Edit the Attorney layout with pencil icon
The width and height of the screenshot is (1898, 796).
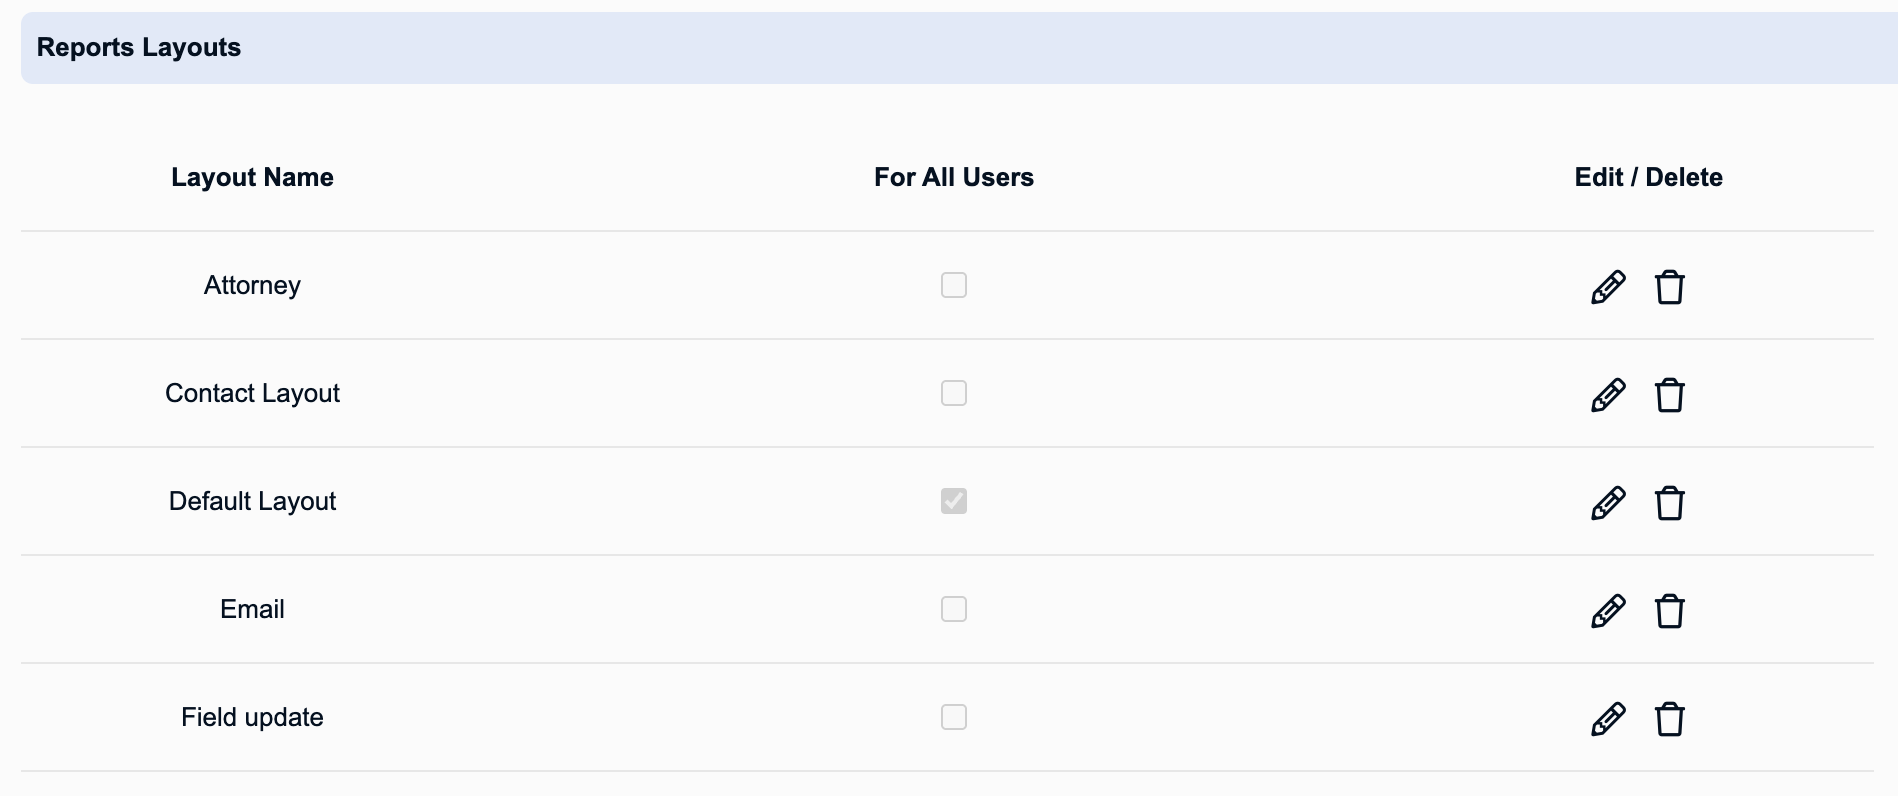click(x=1608, y=287)
